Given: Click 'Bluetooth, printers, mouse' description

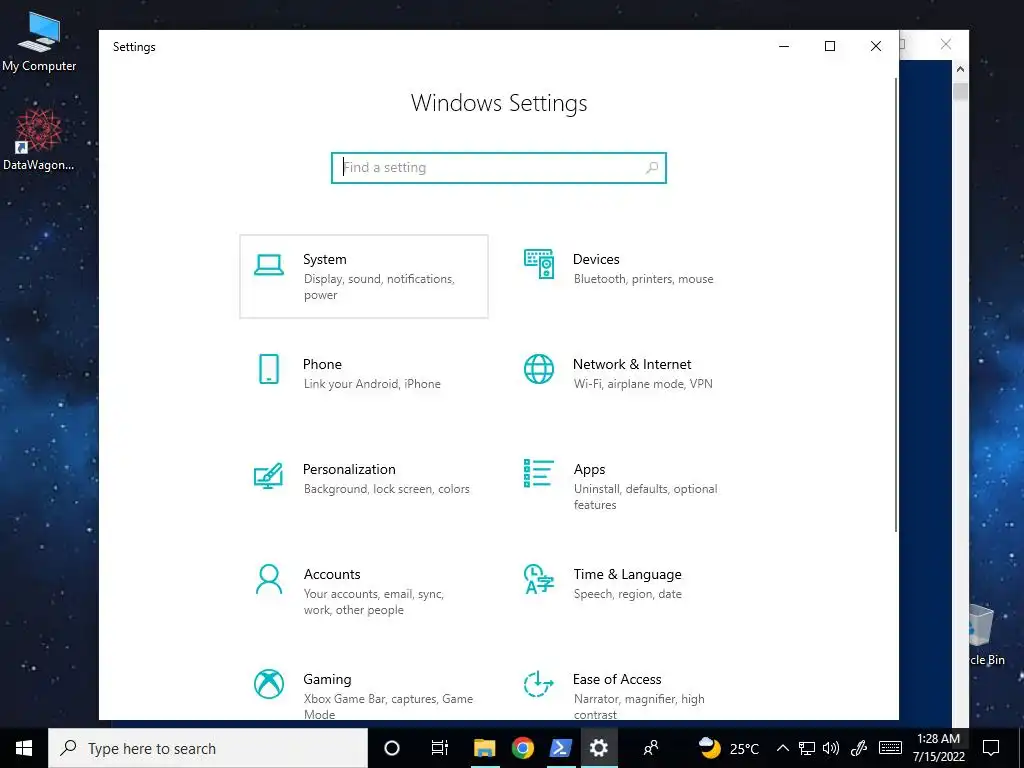Looking at the screenshot, I should pos(643,279).
